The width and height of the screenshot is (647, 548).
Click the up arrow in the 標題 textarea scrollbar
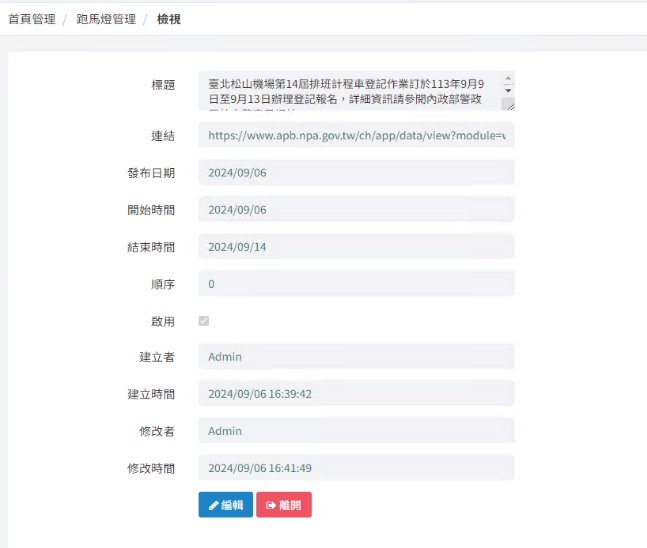coord(508,78)
